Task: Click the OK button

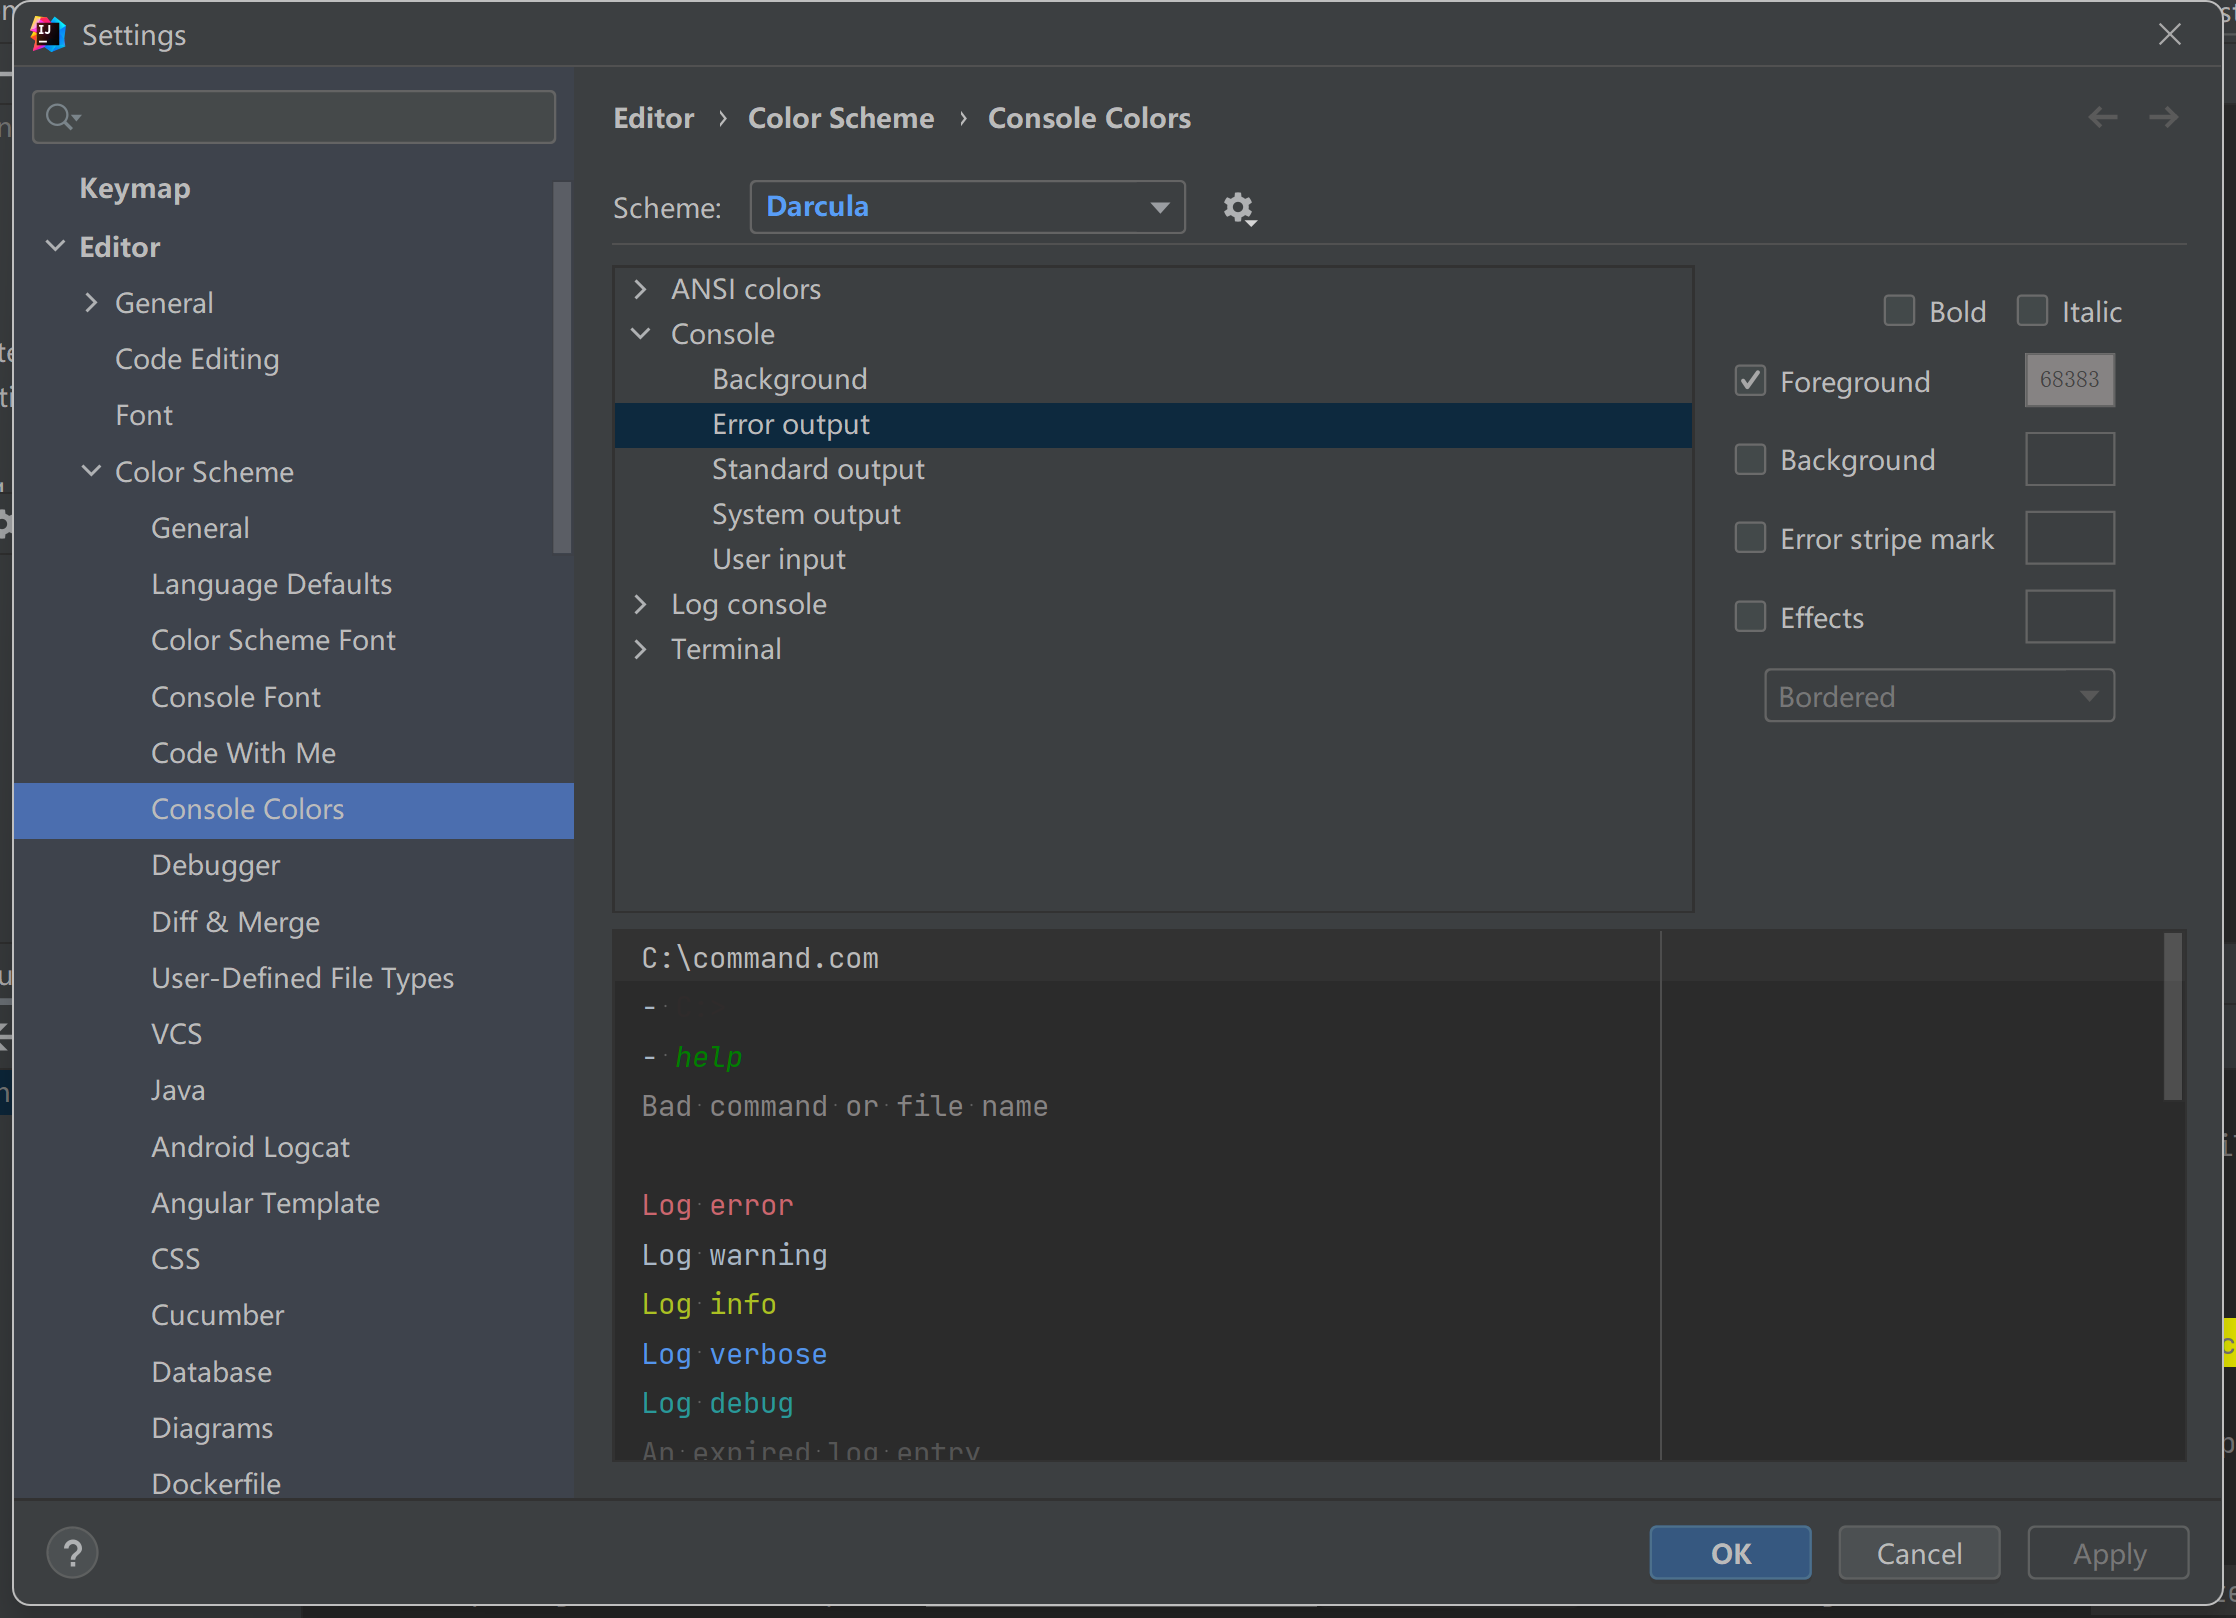Action: 1730,1553
